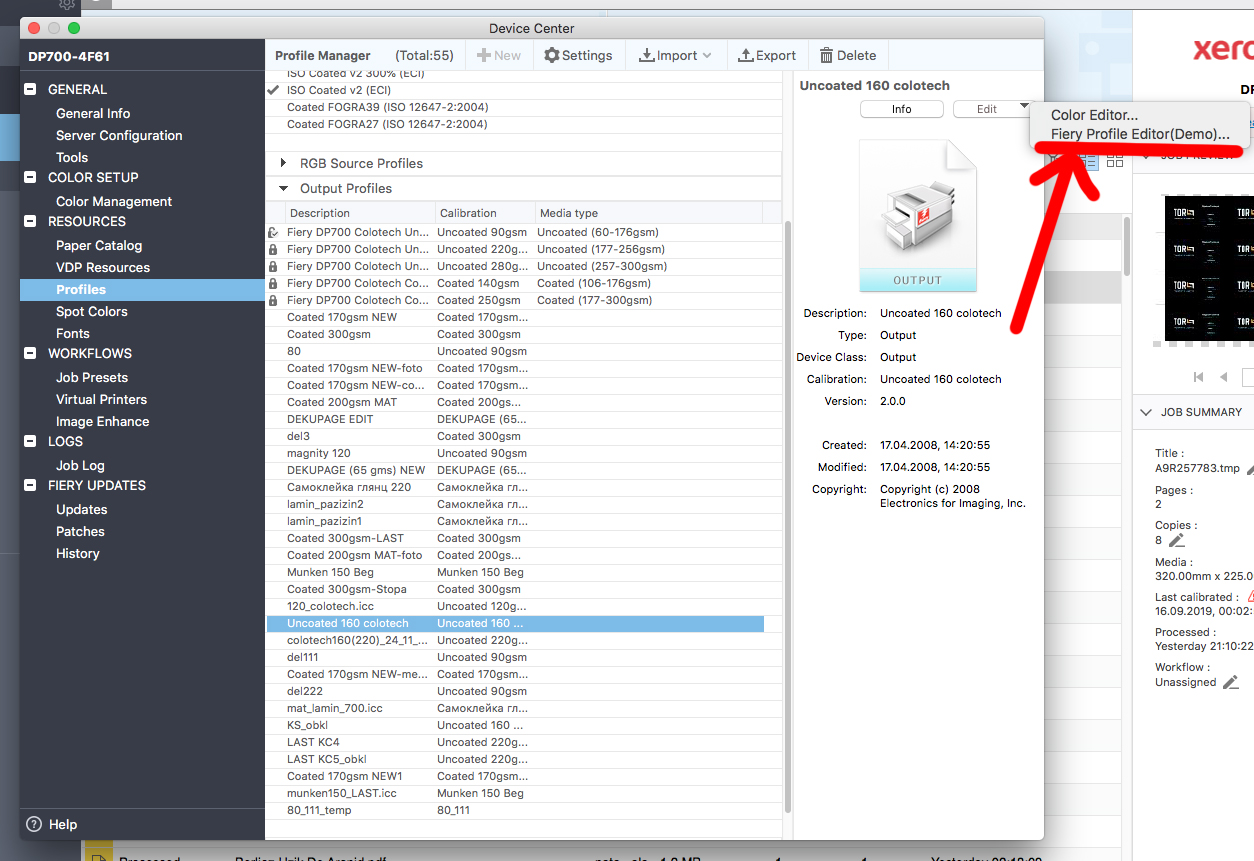
Task: Open Profile Manager Settings gear
Action: (551, 56)
